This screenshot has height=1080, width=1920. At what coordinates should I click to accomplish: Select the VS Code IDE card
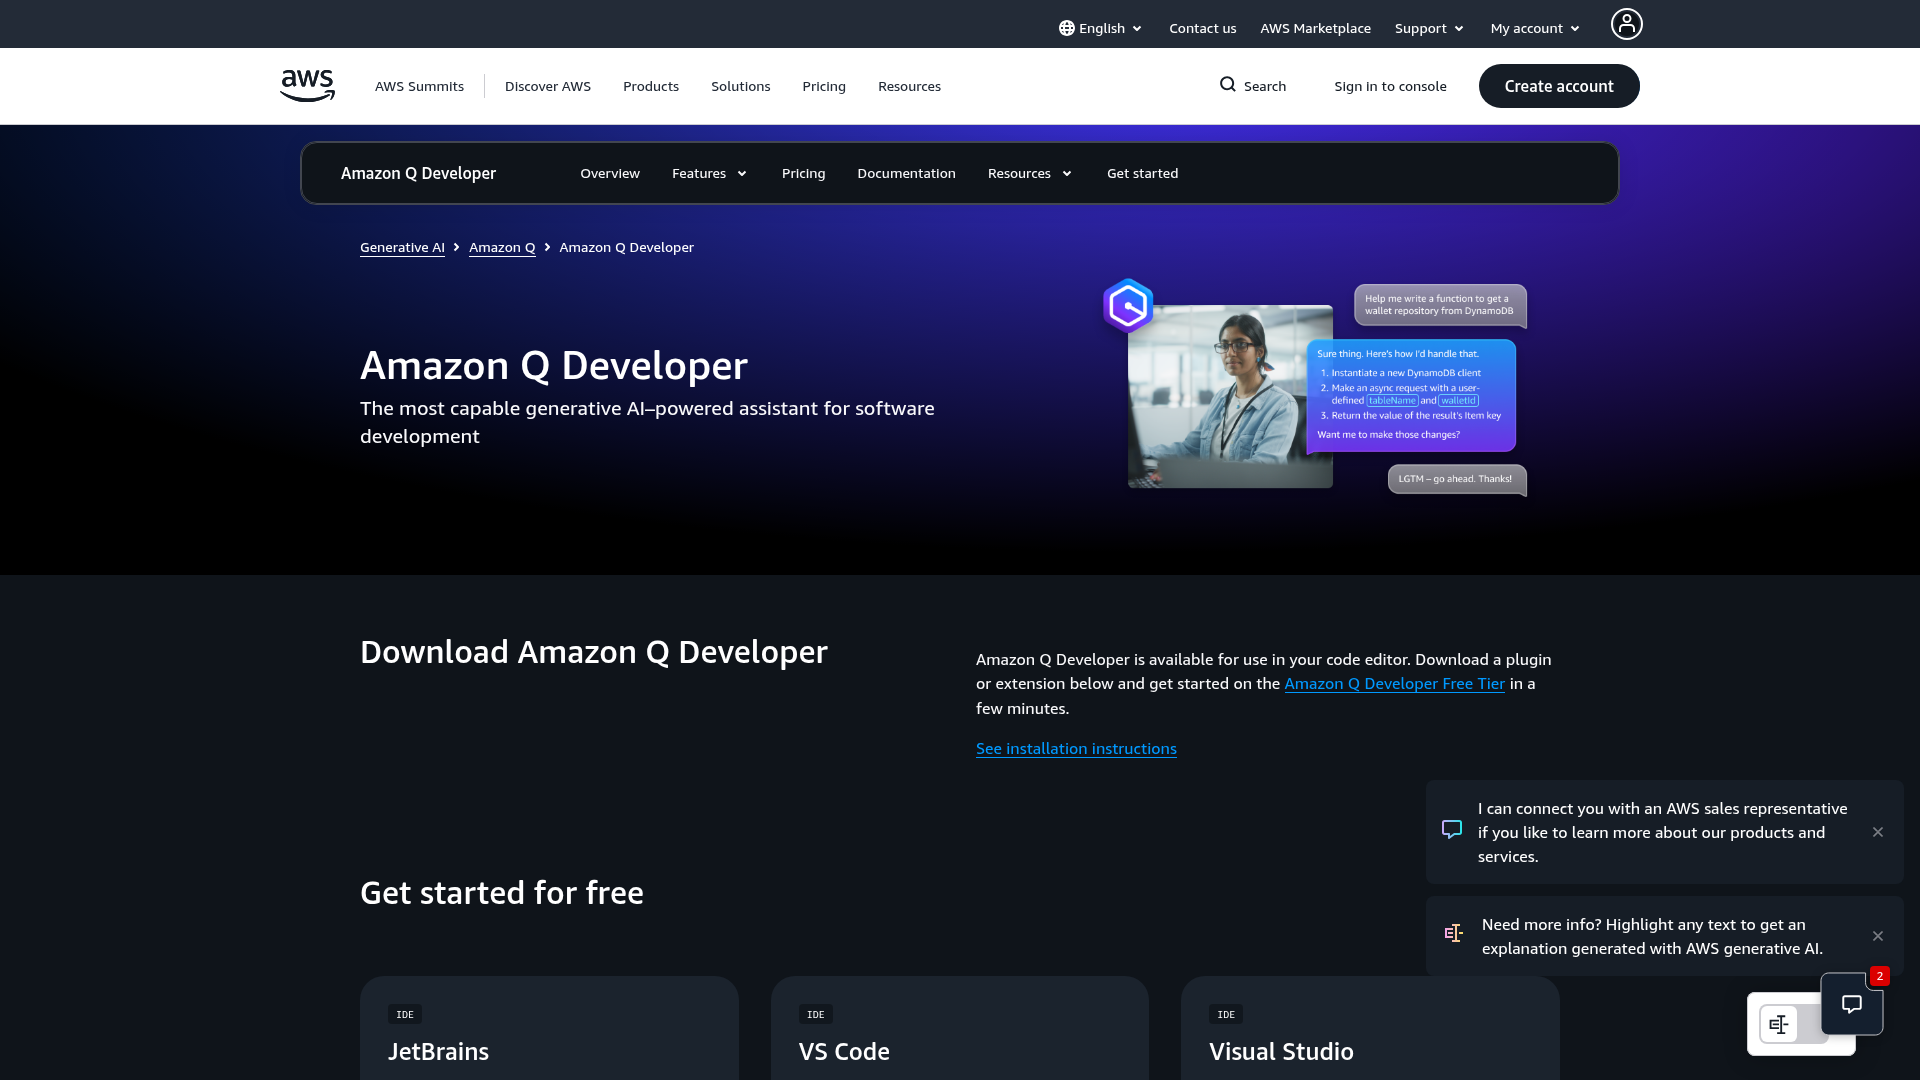pyautogui.click(x=960, y=1028)
